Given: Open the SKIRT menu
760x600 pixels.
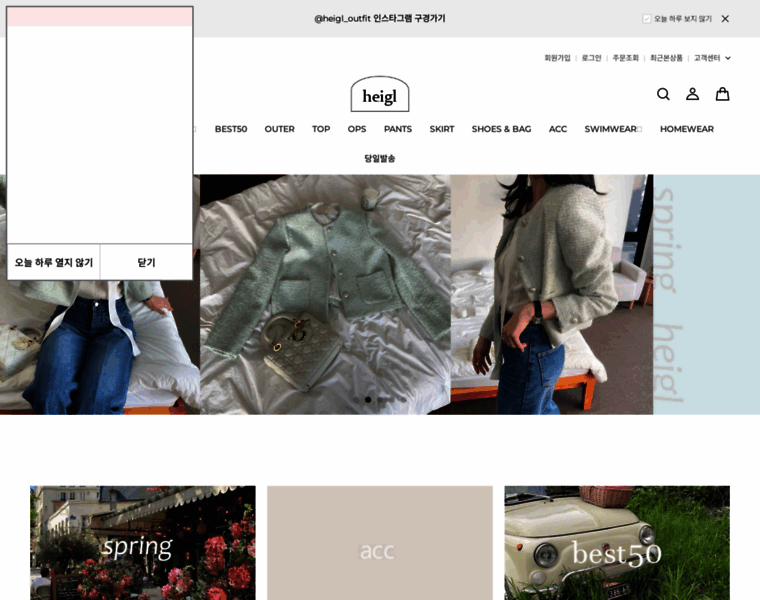Looking at the screenshot, I should pyautogui.click(x=442, y=129).
